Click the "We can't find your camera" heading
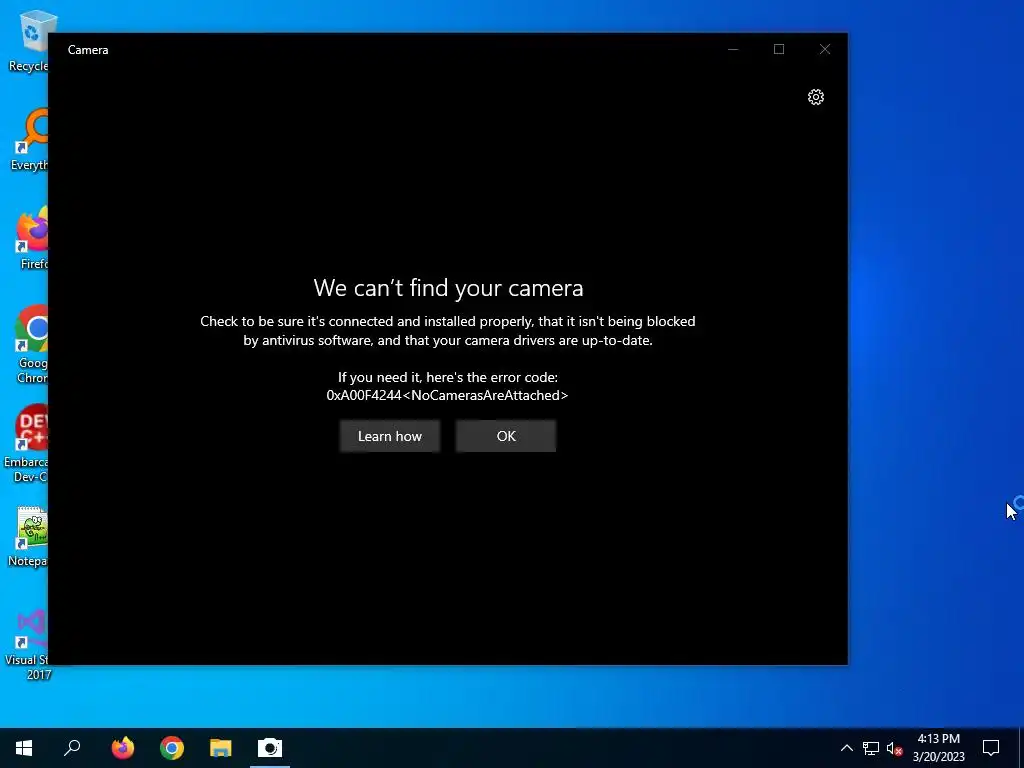 pyautogui.click(x=448, y=288)
